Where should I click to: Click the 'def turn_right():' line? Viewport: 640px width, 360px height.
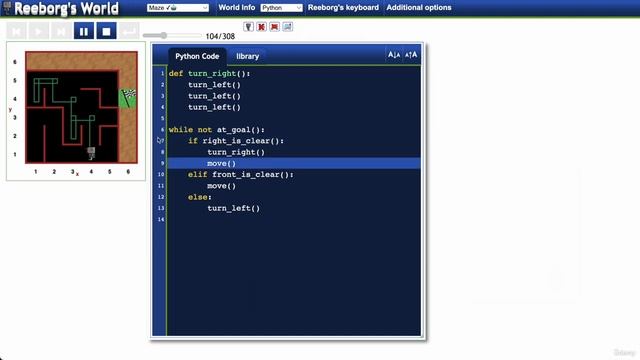coord(209,73)
